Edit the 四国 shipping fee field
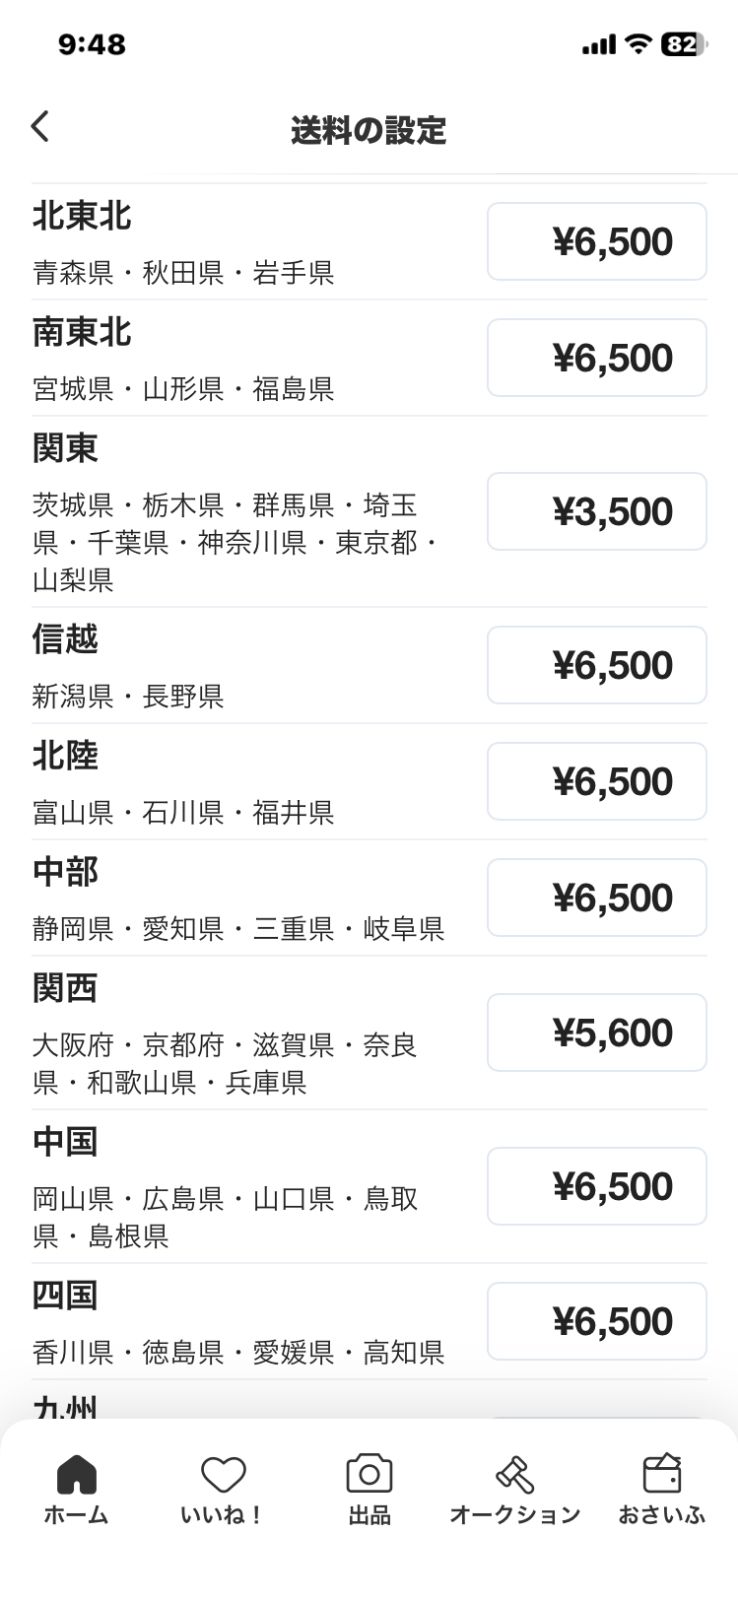The image size is (738, 1600). point(597,1322)
